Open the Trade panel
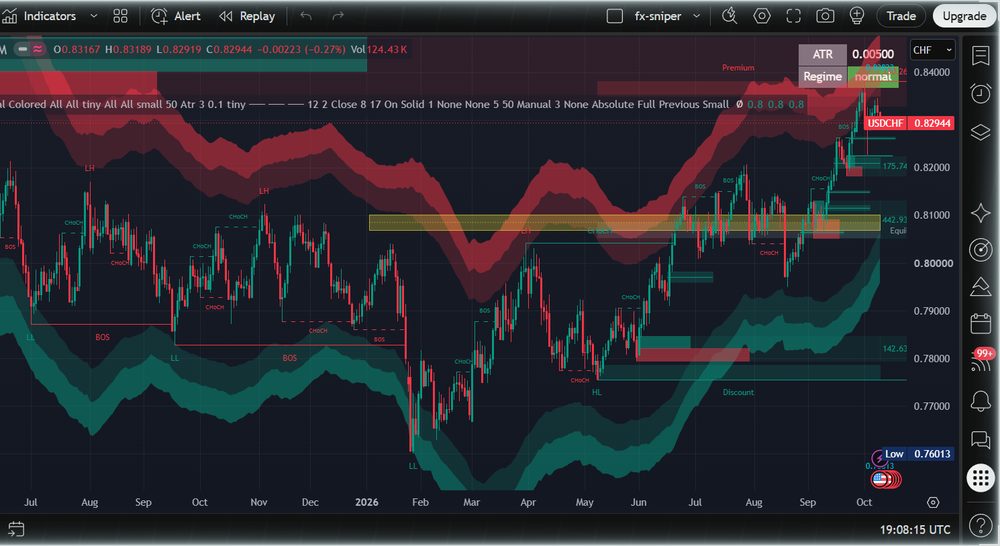This screenshot has height=546, width=1000. click(901, 16)
